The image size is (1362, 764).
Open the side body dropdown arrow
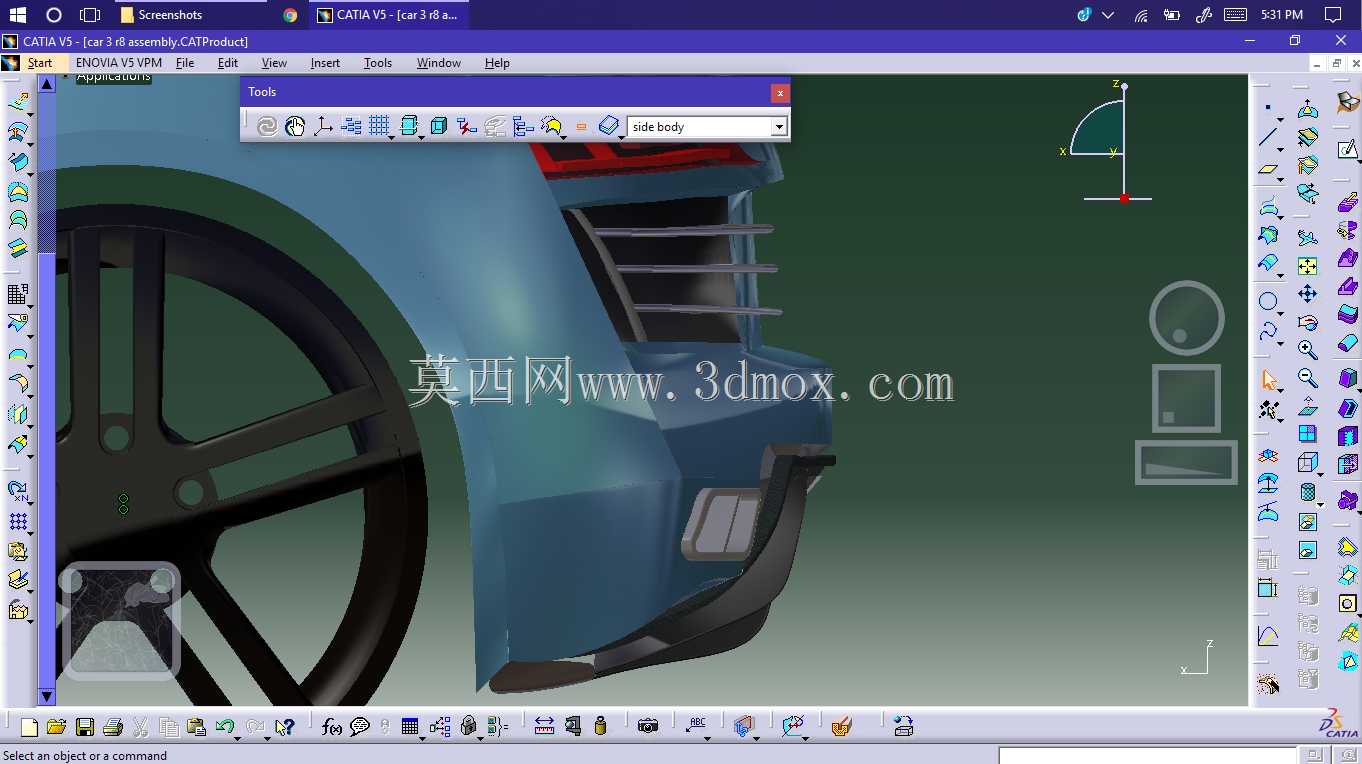coord(778,127)
